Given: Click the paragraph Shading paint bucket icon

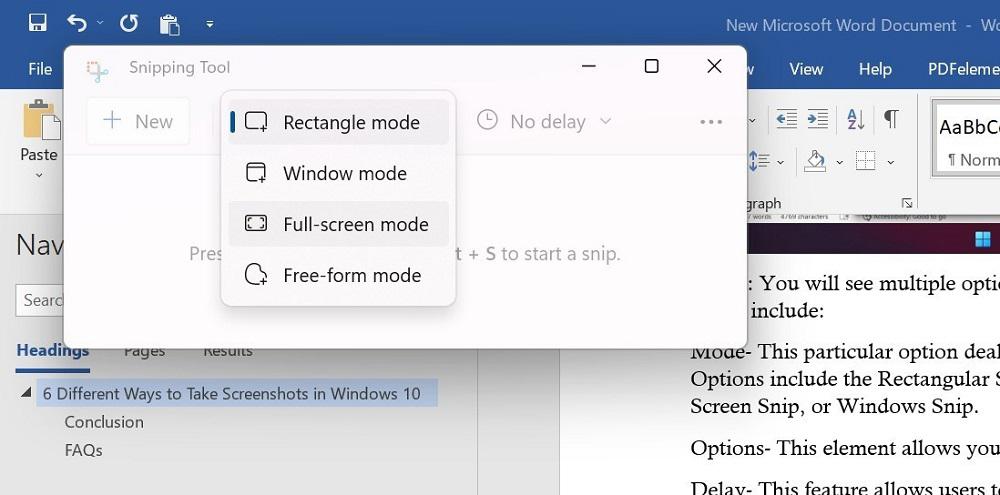Looking at the screenshot, I should [x=815, y=161].
